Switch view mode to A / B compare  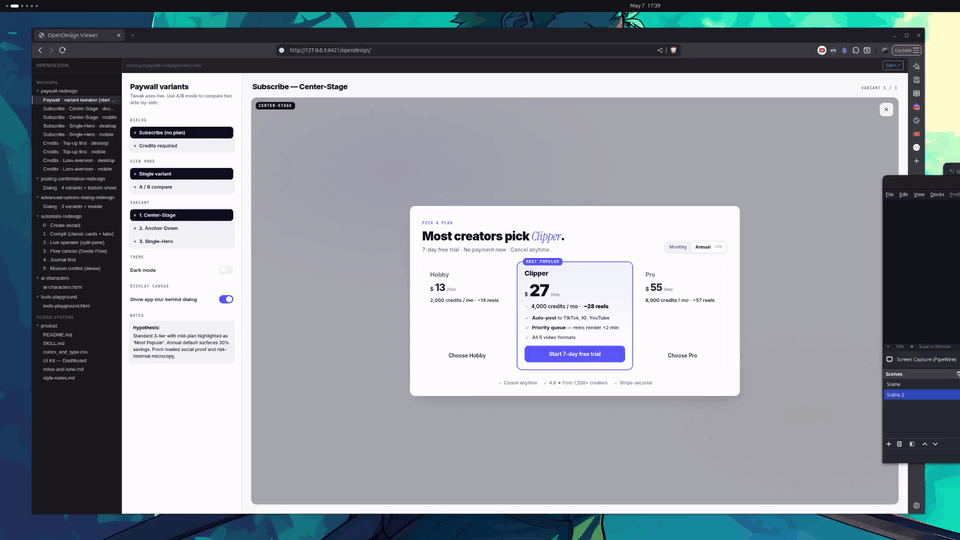(182, 187)
